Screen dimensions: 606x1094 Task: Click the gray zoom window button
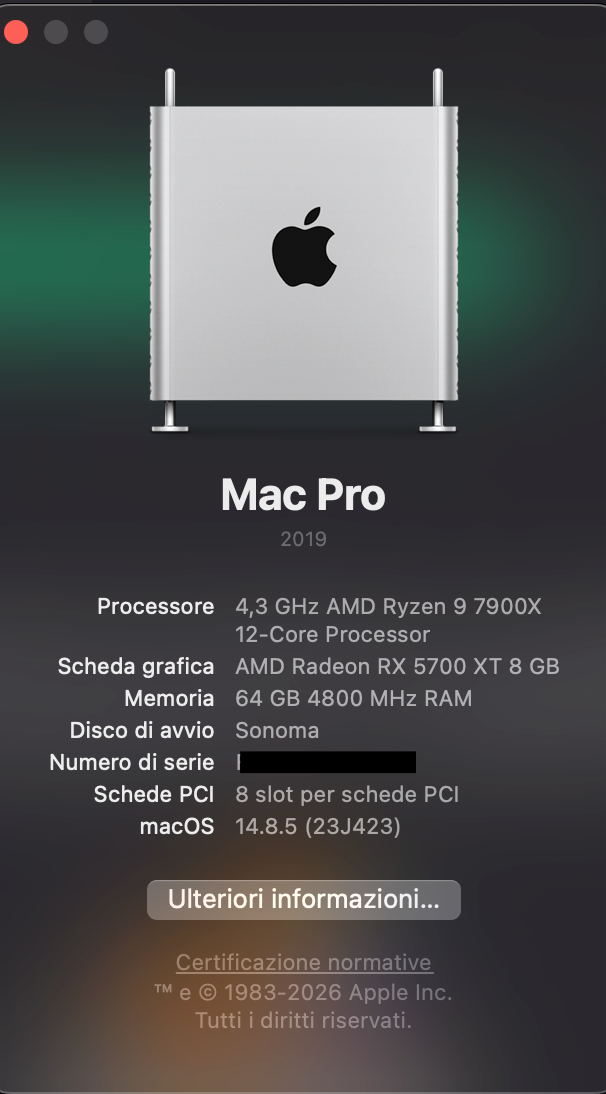tap(96, 31)
